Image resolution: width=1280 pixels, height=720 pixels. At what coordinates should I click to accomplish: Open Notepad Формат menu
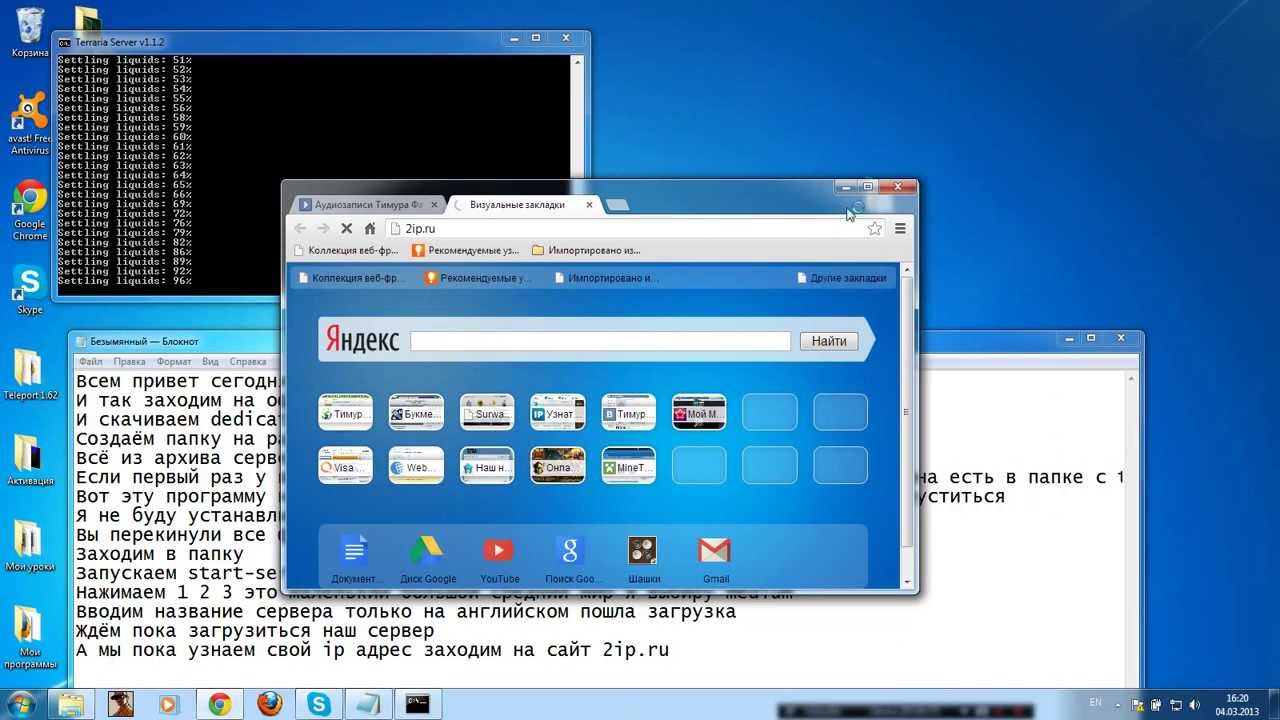click(174, 361)
